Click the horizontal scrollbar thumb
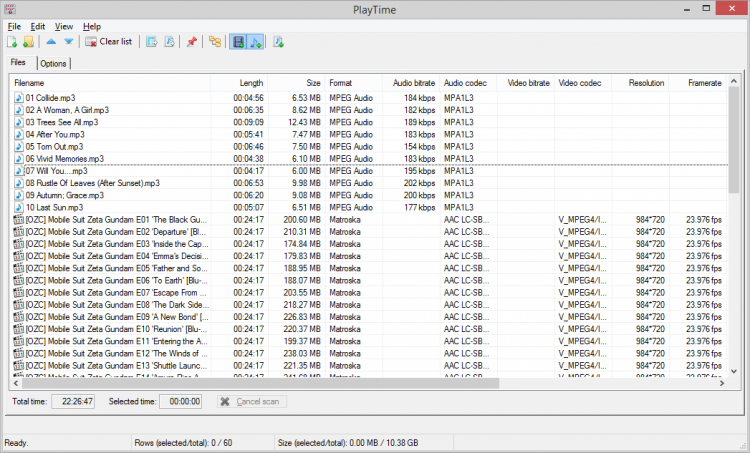This screenshot has height=453, width=750. pos(261,383)
